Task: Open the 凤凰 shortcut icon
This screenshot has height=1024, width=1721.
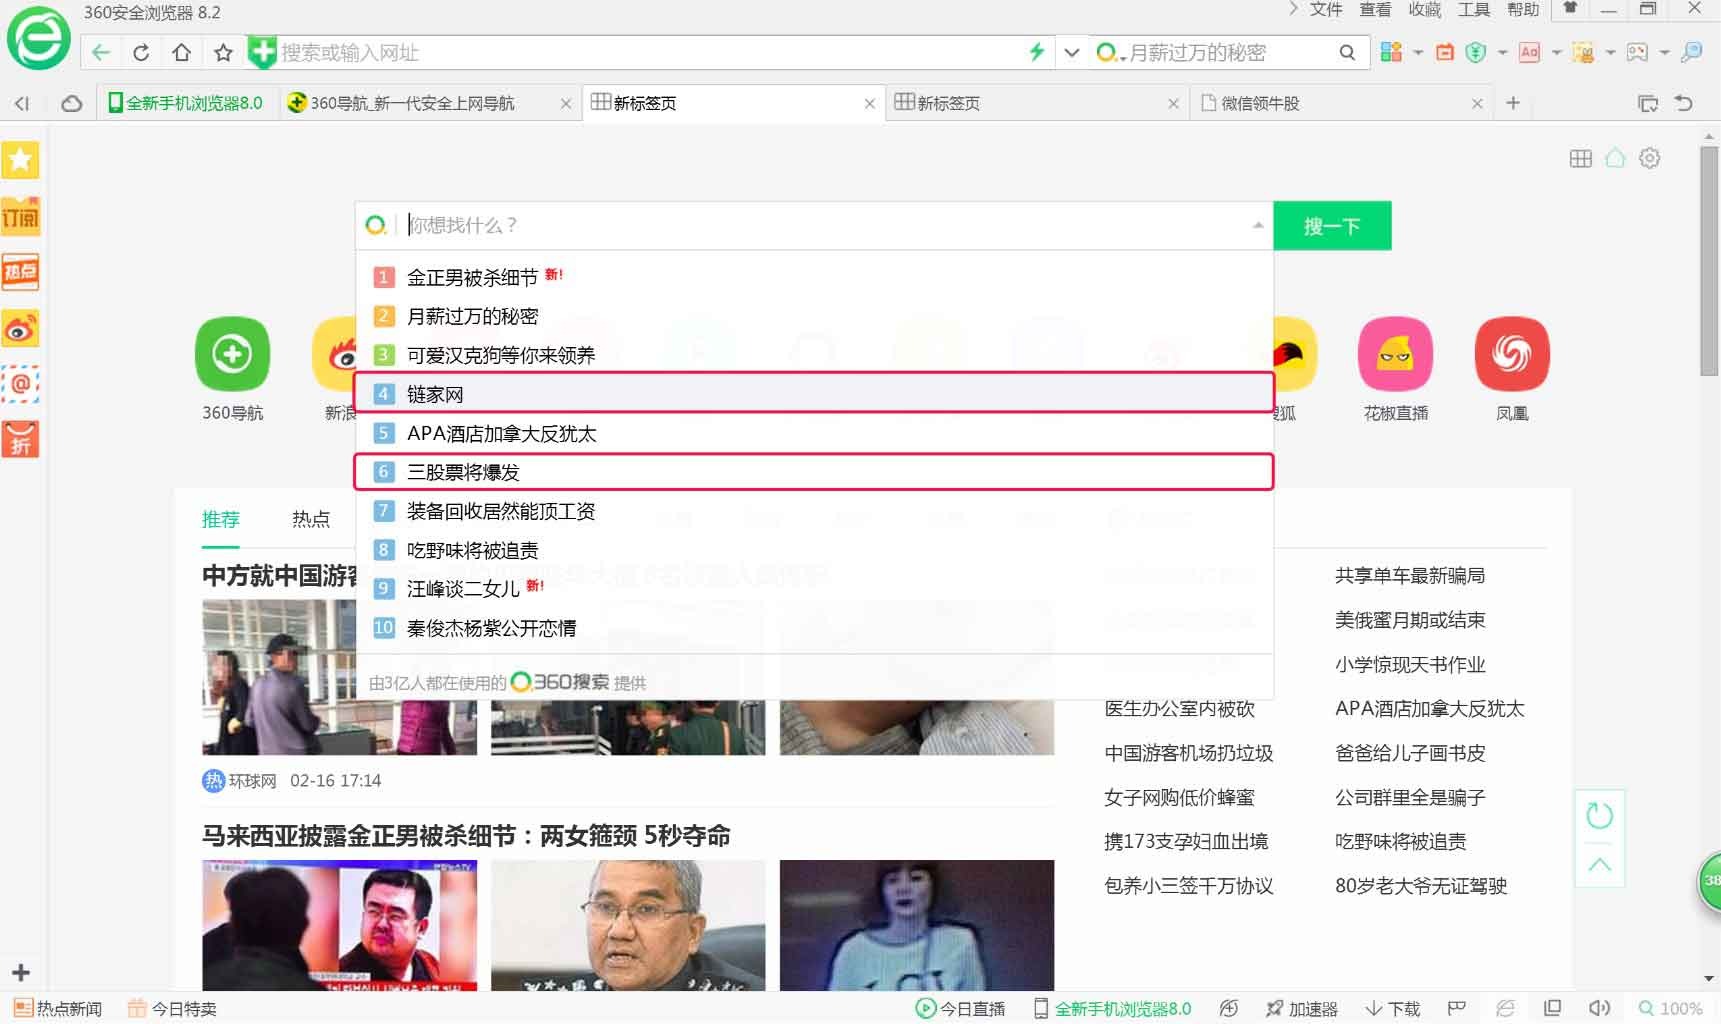Action: coord(1511,354)
